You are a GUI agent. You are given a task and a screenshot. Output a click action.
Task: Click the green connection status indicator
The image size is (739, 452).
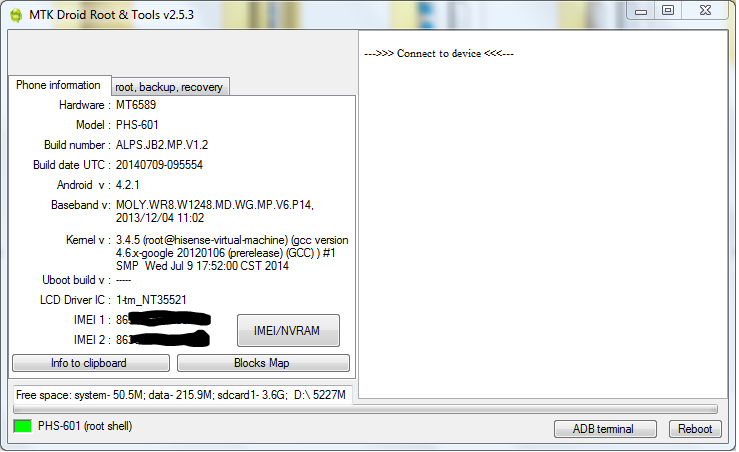coord(23,426)
